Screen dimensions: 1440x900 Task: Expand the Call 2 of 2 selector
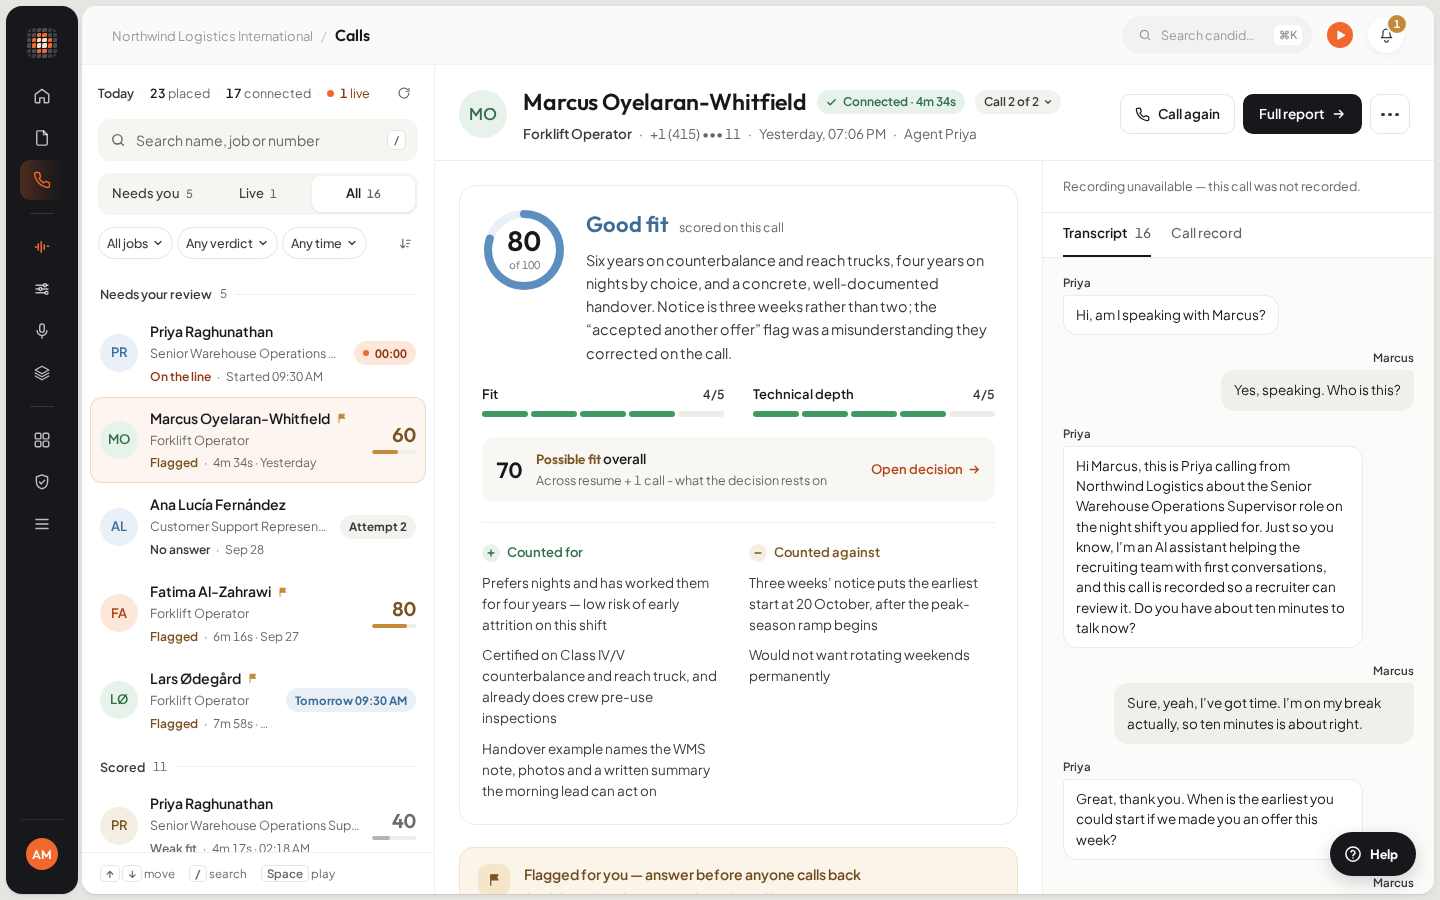(1017, 102)
